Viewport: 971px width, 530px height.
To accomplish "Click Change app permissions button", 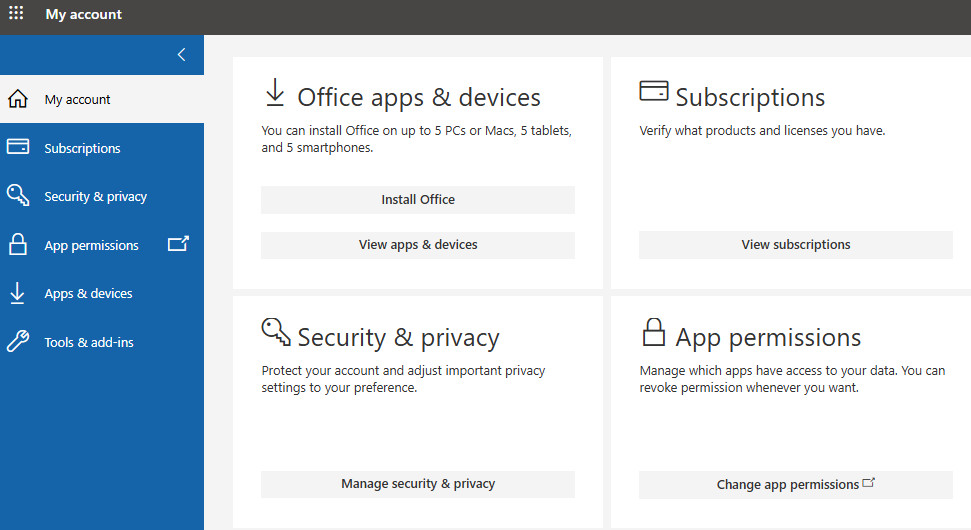I will coord(796,484).
